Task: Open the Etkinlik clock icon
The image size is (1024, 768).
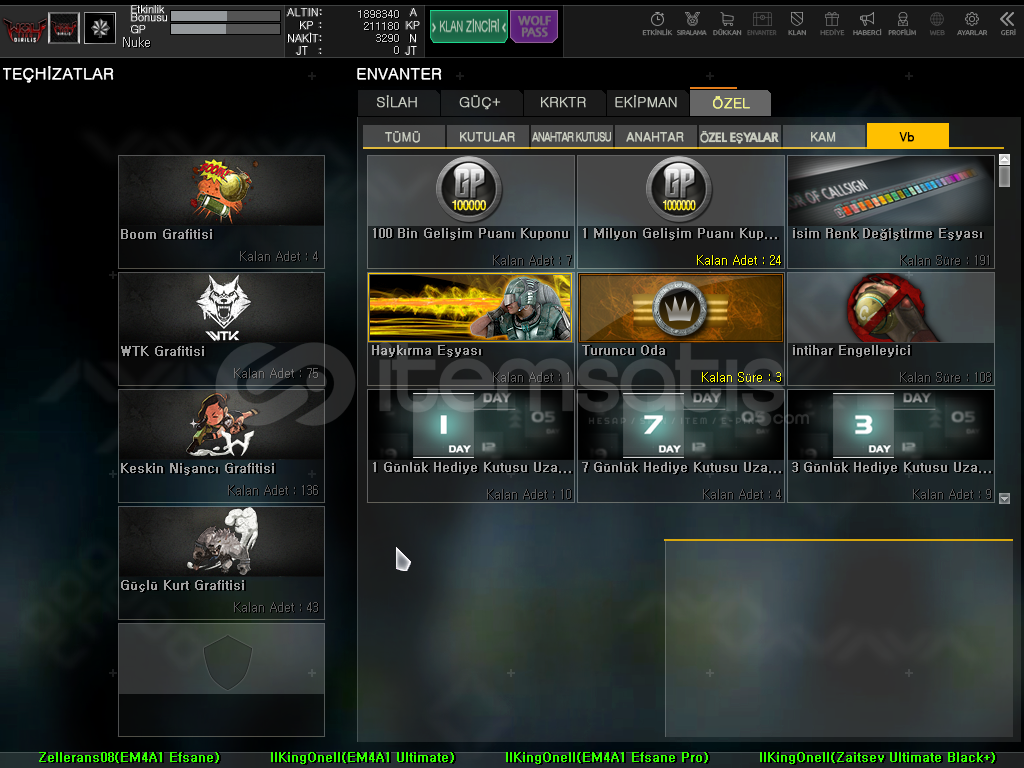Action: click(x=657, y=24)
